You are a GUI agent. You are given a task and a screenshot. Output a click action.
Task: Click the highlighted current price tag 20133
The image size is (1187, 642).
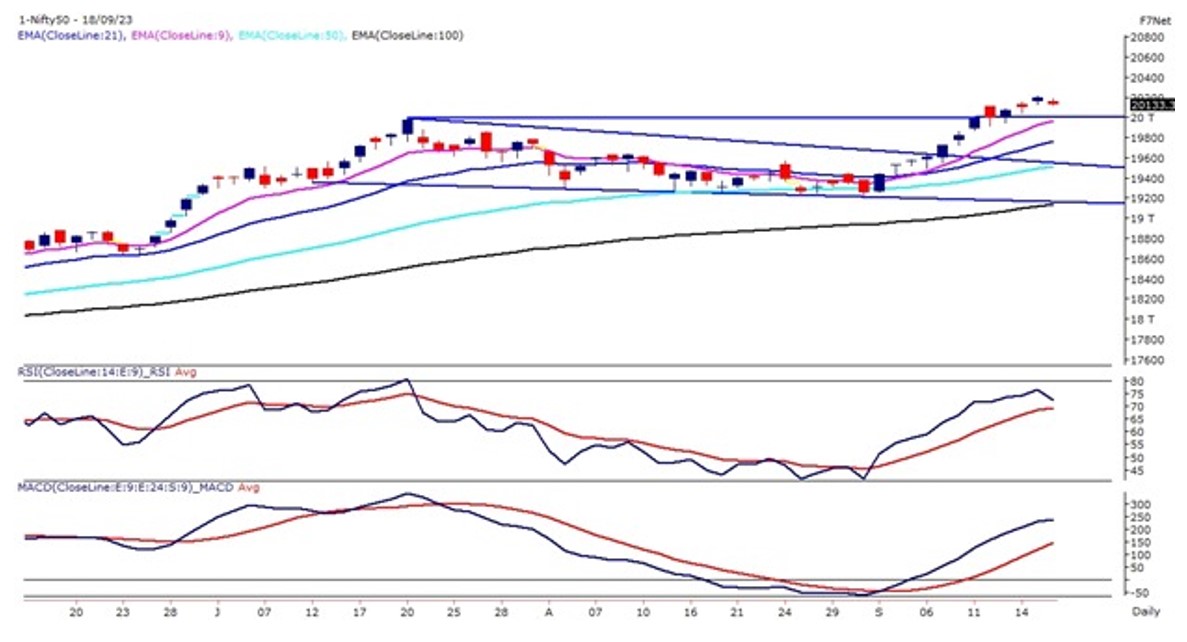click(1151, 104)
